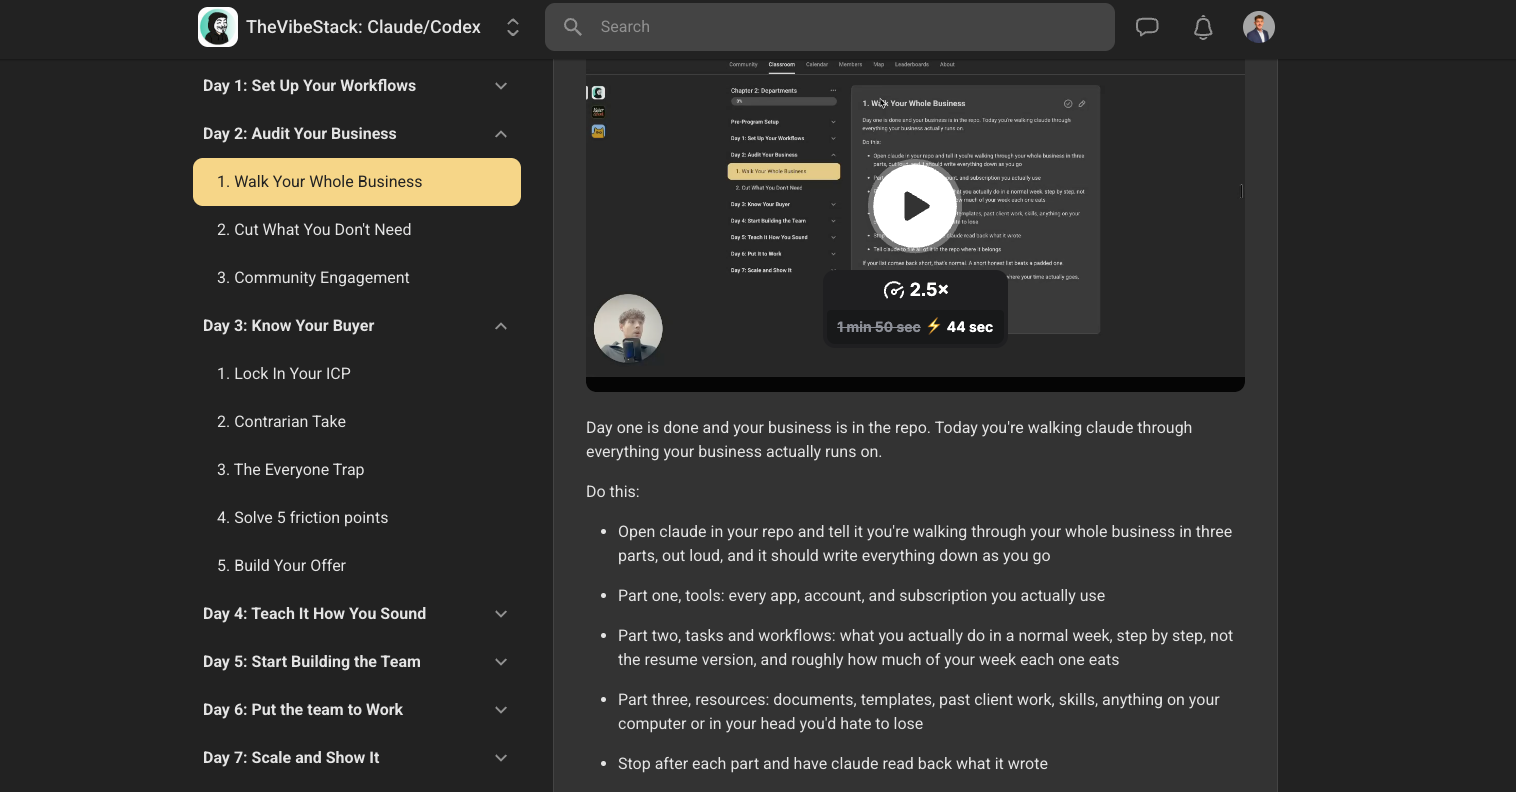Open the Community Engagement lesson
This screenshot has height=792, width=1516.
coord(357,278)
